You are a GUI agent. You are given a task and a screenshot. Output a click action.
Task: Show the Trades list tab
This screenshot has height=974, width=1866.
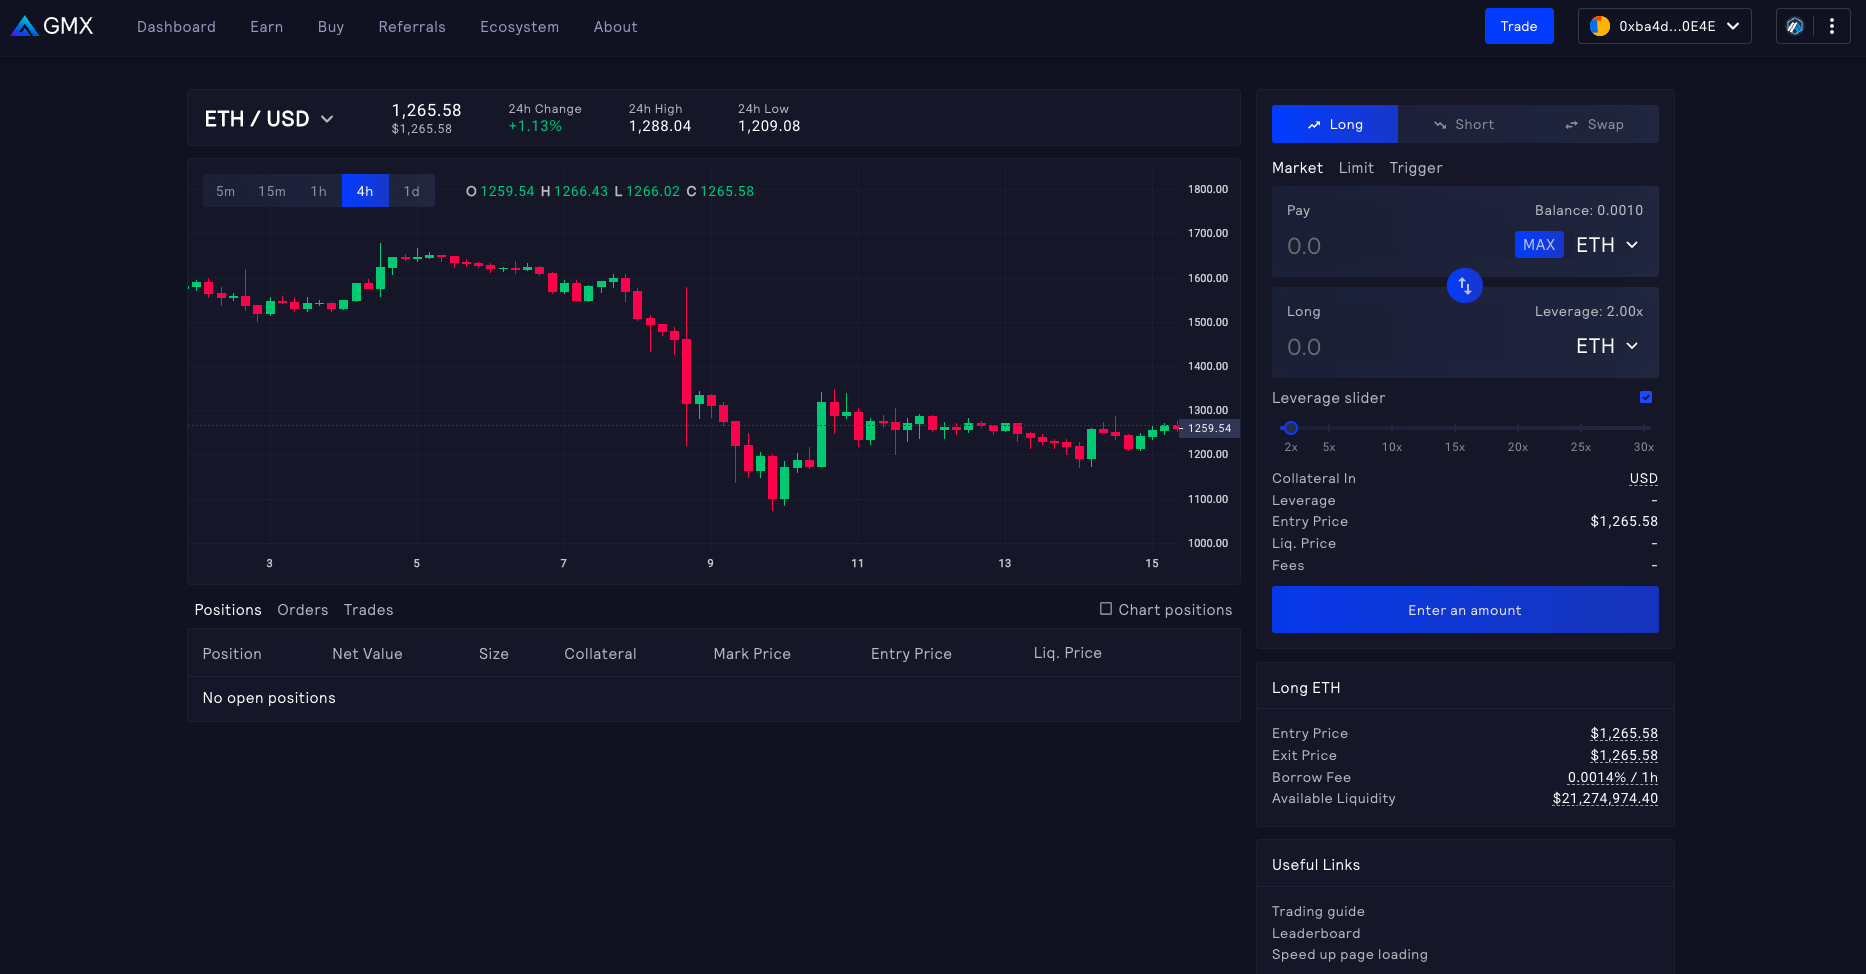pyautogui.click(x=369, y=610)
